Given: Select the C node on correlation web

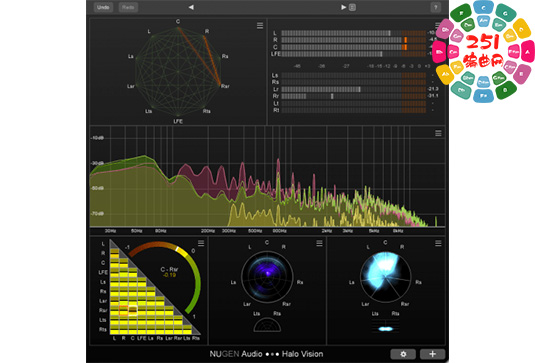Looking at the screenshot, I should coord(178,22).
